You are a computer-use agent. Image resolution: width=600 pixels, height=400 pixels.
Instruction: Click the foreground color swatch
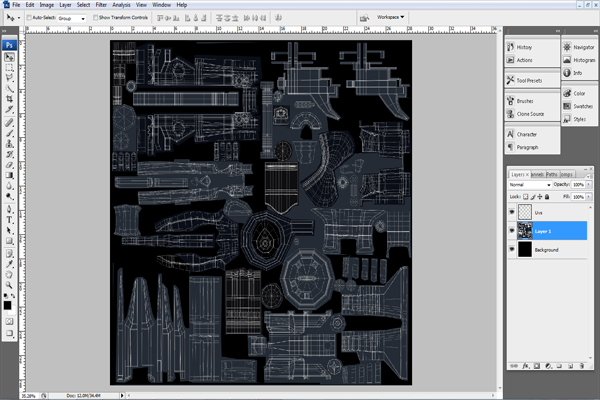tap(7, 305)
